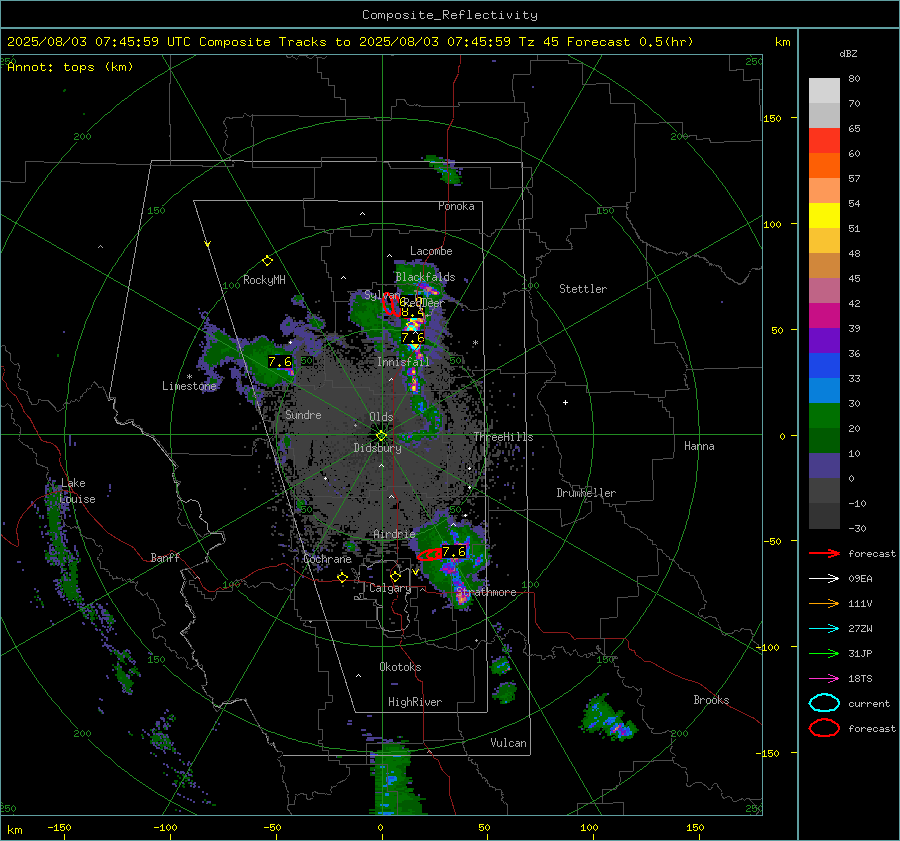
Task: Click the Stettler town label
Action: 583,289
